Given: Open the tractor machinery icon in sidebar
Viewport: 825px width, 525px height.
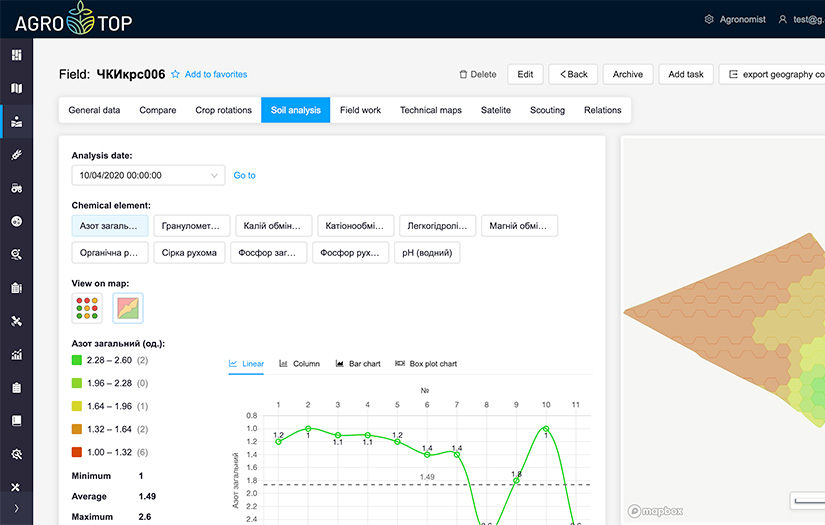Looking at the screenshot, I should tap(17, 188).
